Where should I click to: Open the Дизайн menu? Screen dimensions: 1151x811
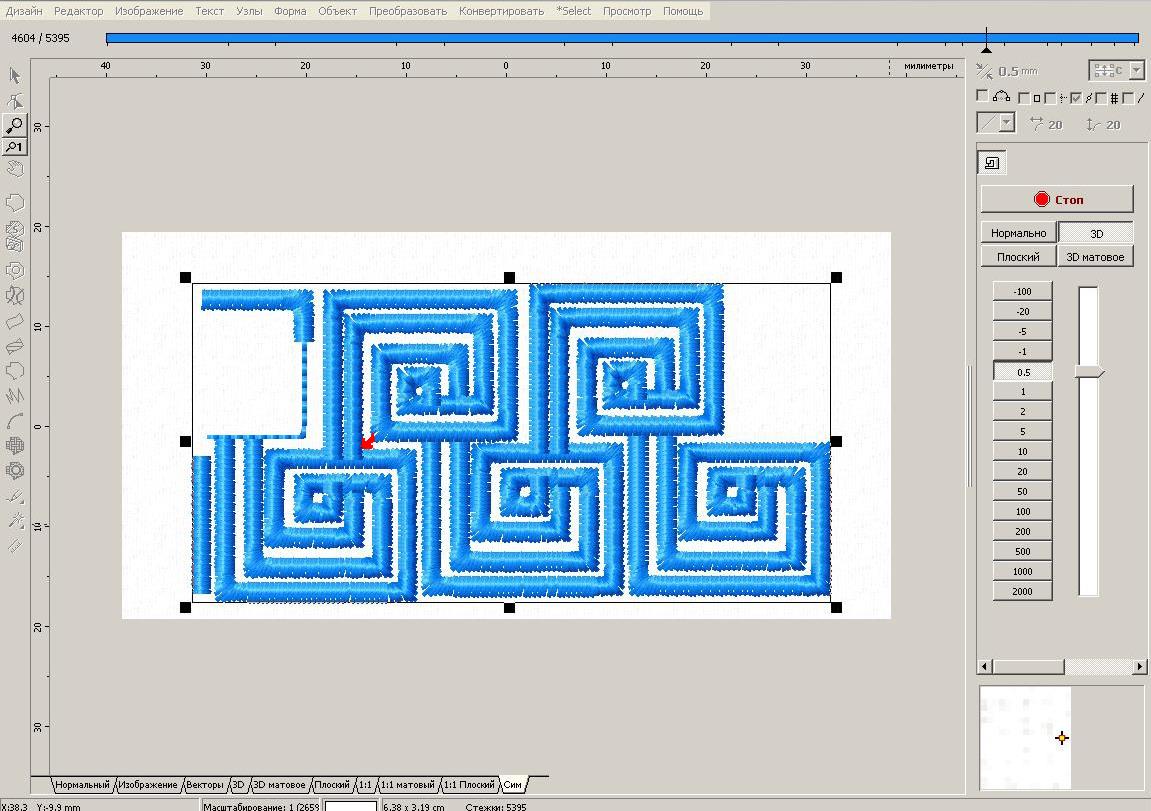[24, 11]
